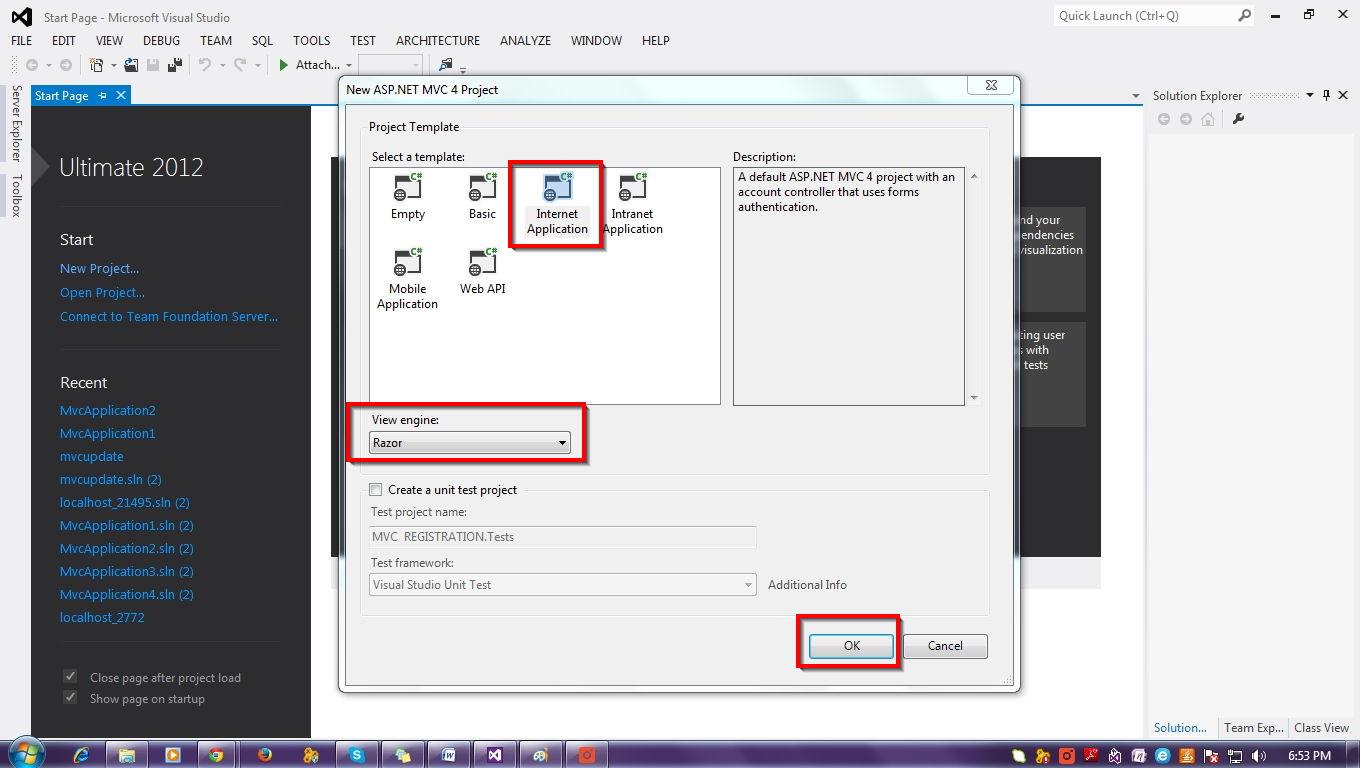
Task: Open the Attach command dropdown arrow
Action: pyautogui.click(x=349, y=64)
